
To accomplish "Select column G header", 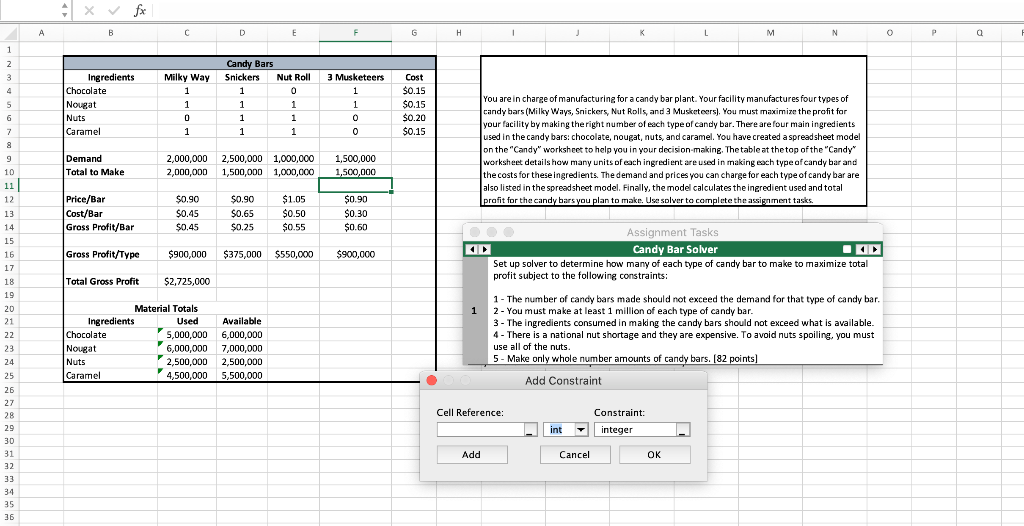I will tap(414, 33).
